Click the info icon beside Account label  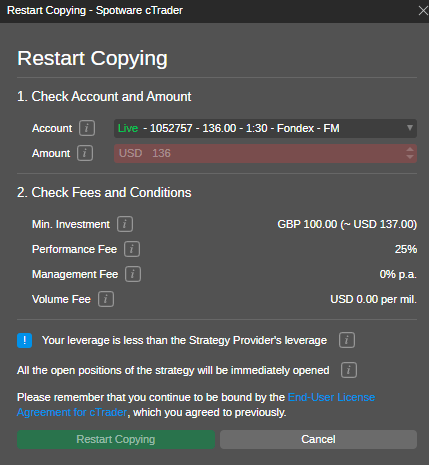click(x=87, y=128)
